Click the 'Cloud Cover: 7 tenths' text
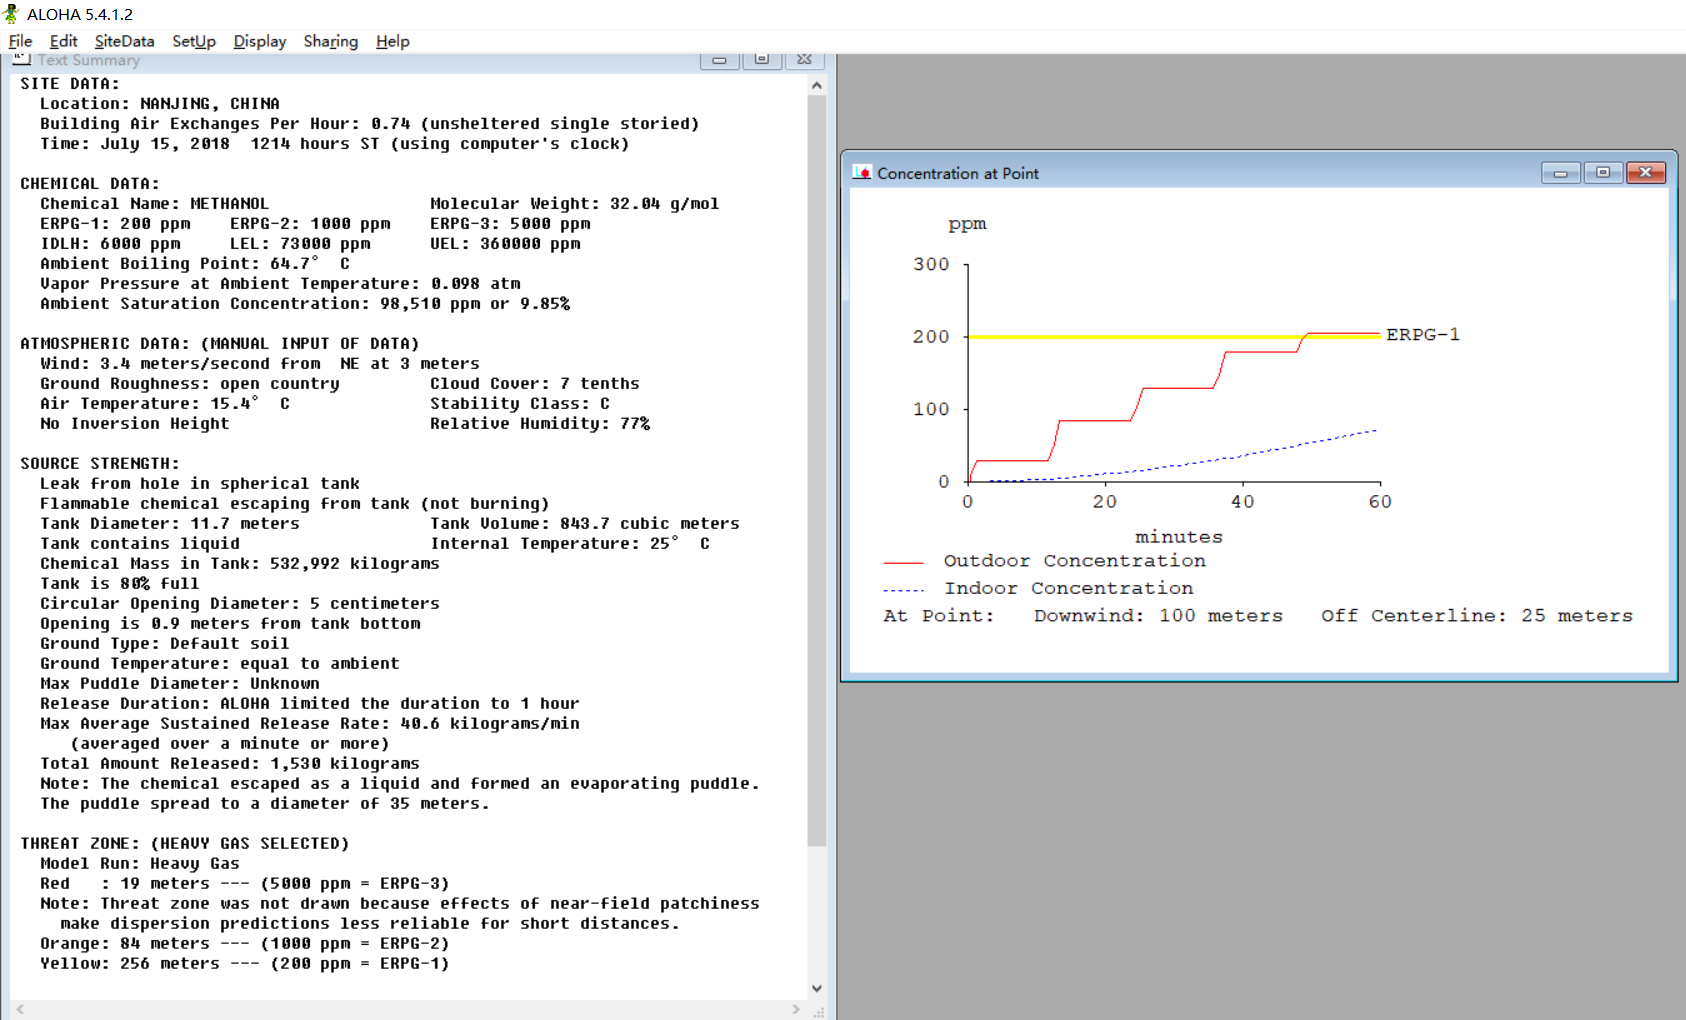The height and width of the screenshot is (1020, 1686). [x=535, y=384]
